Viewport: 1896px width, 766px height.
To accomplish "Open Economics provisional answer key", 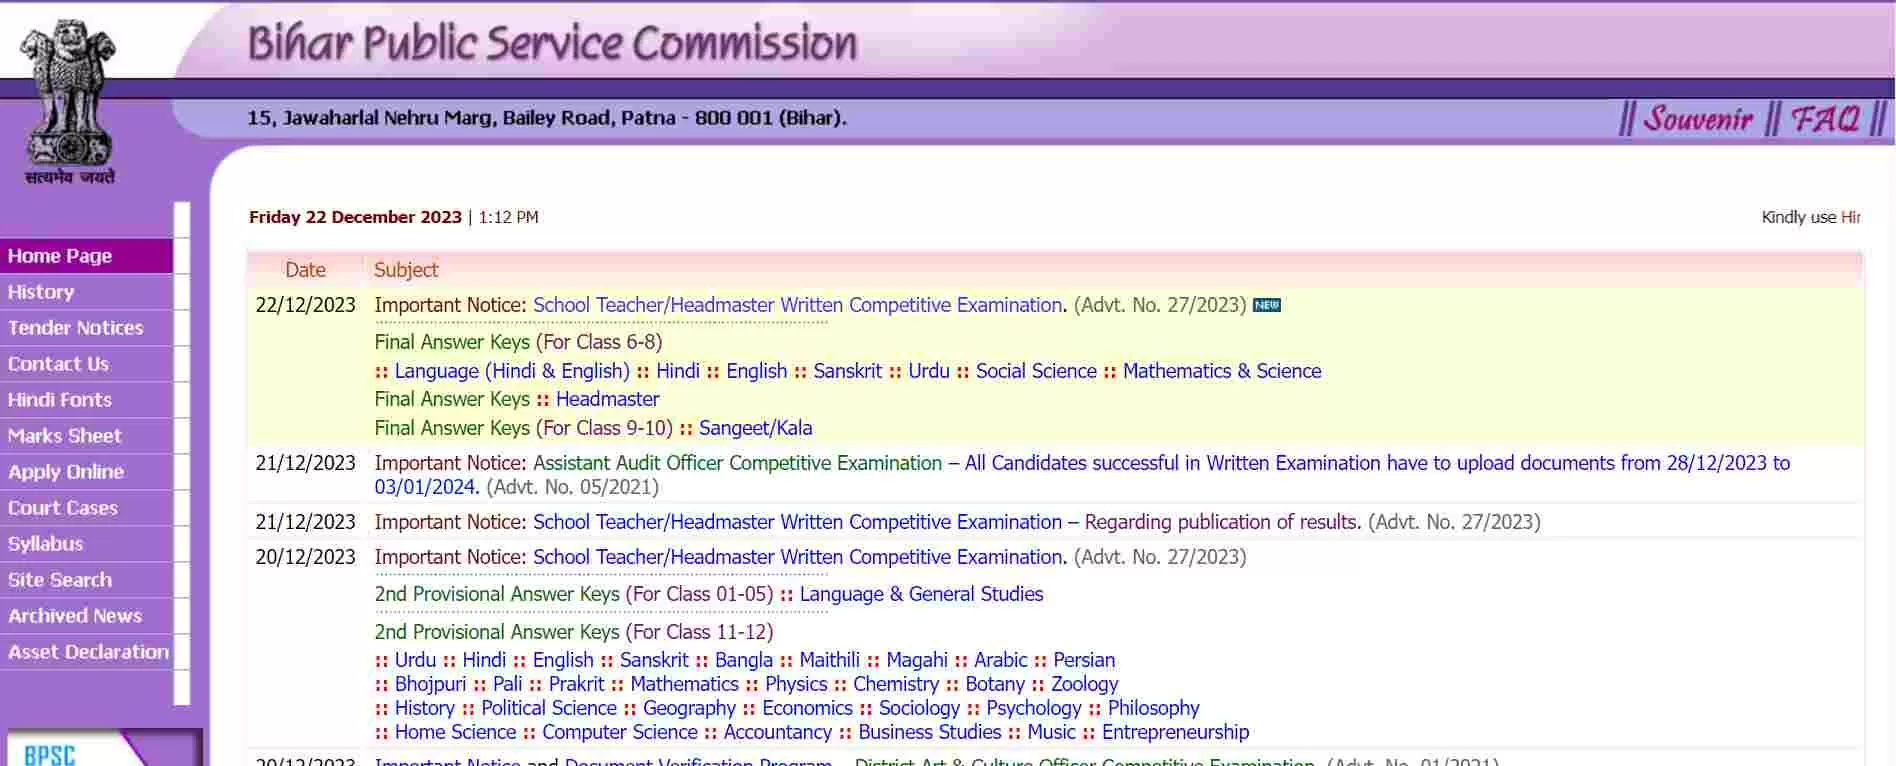I will pyautogui.click(x=807, y=708).
